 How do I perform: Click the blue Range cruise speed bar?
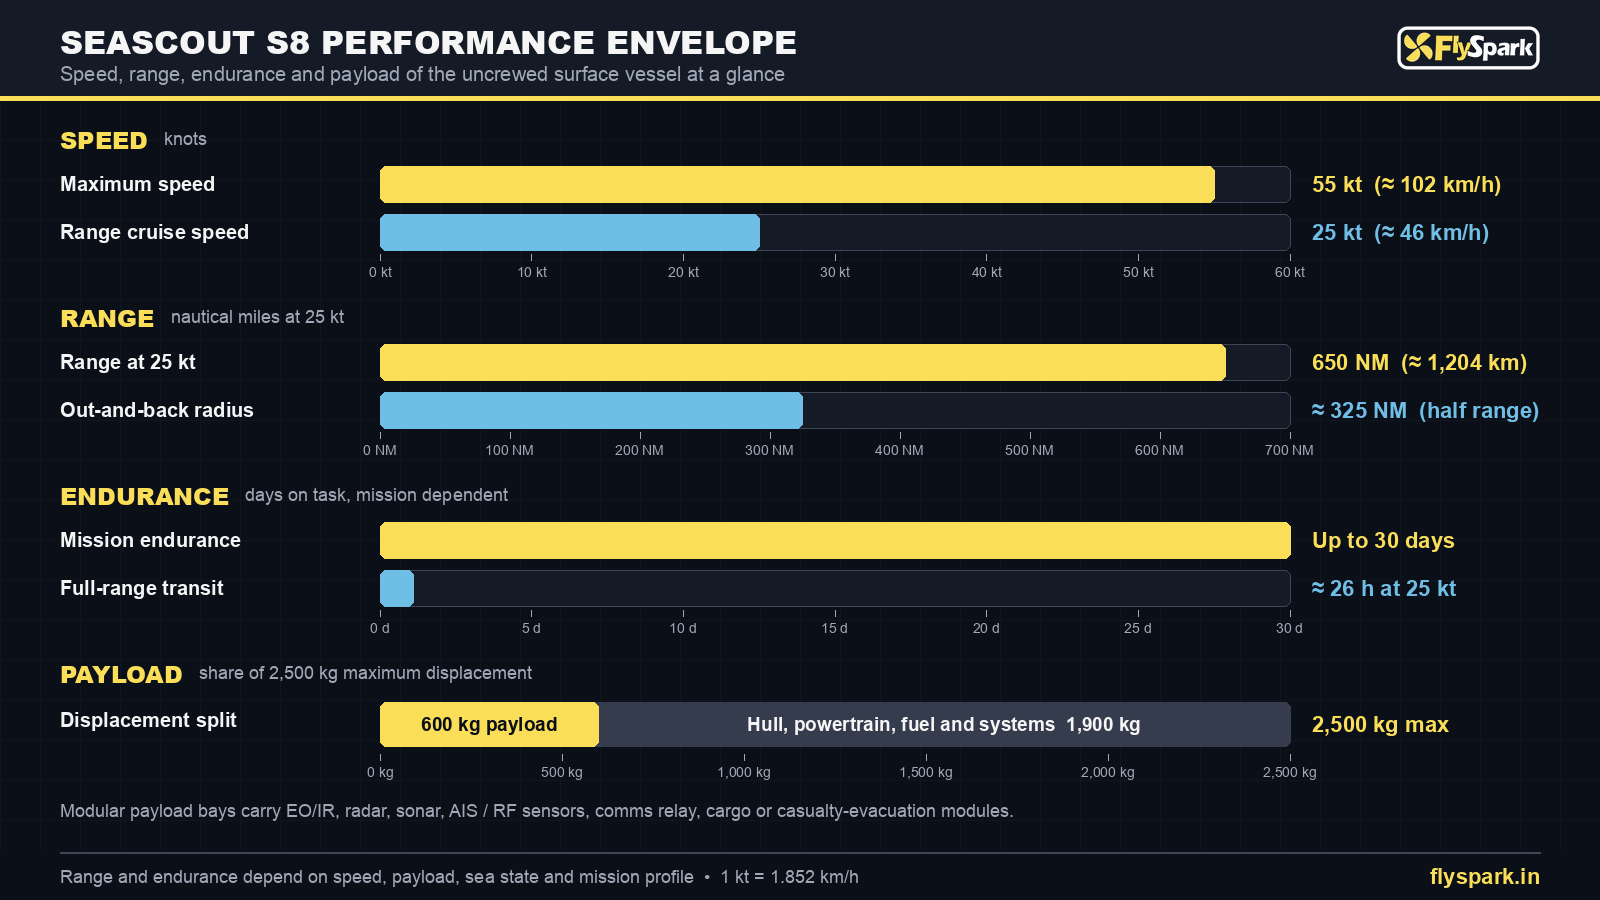(570, 233)
